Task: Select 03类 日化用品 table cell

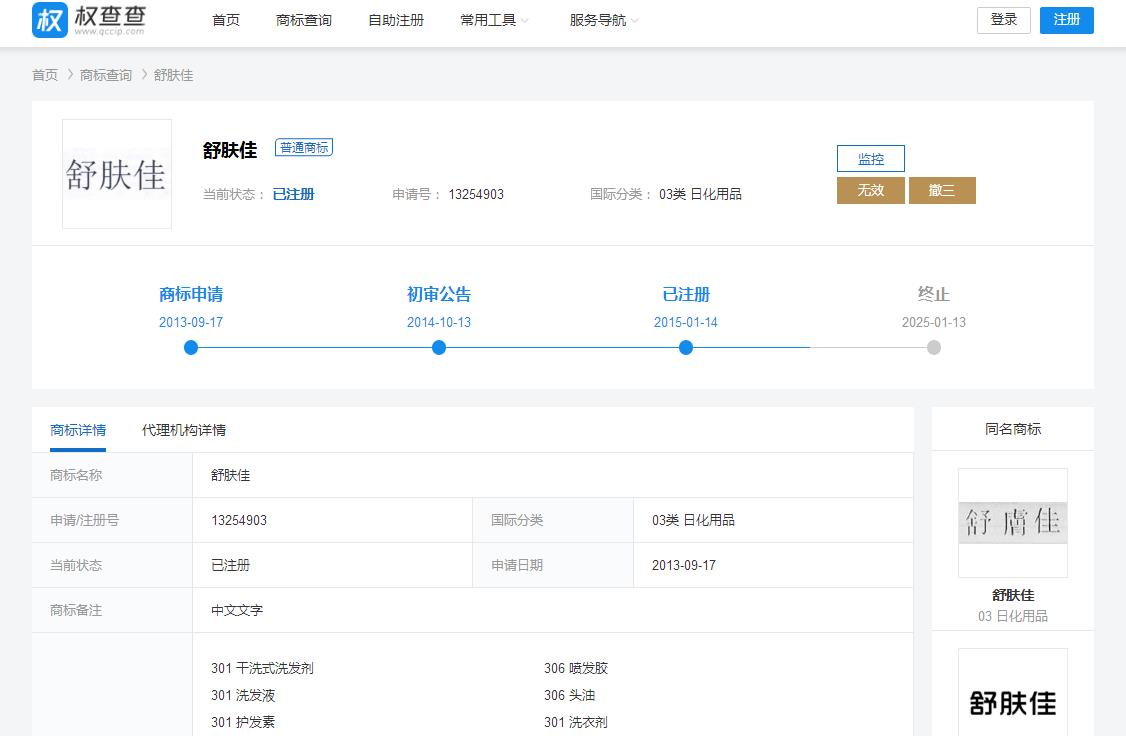Action: pyautogui.click(x=693, y=520)
